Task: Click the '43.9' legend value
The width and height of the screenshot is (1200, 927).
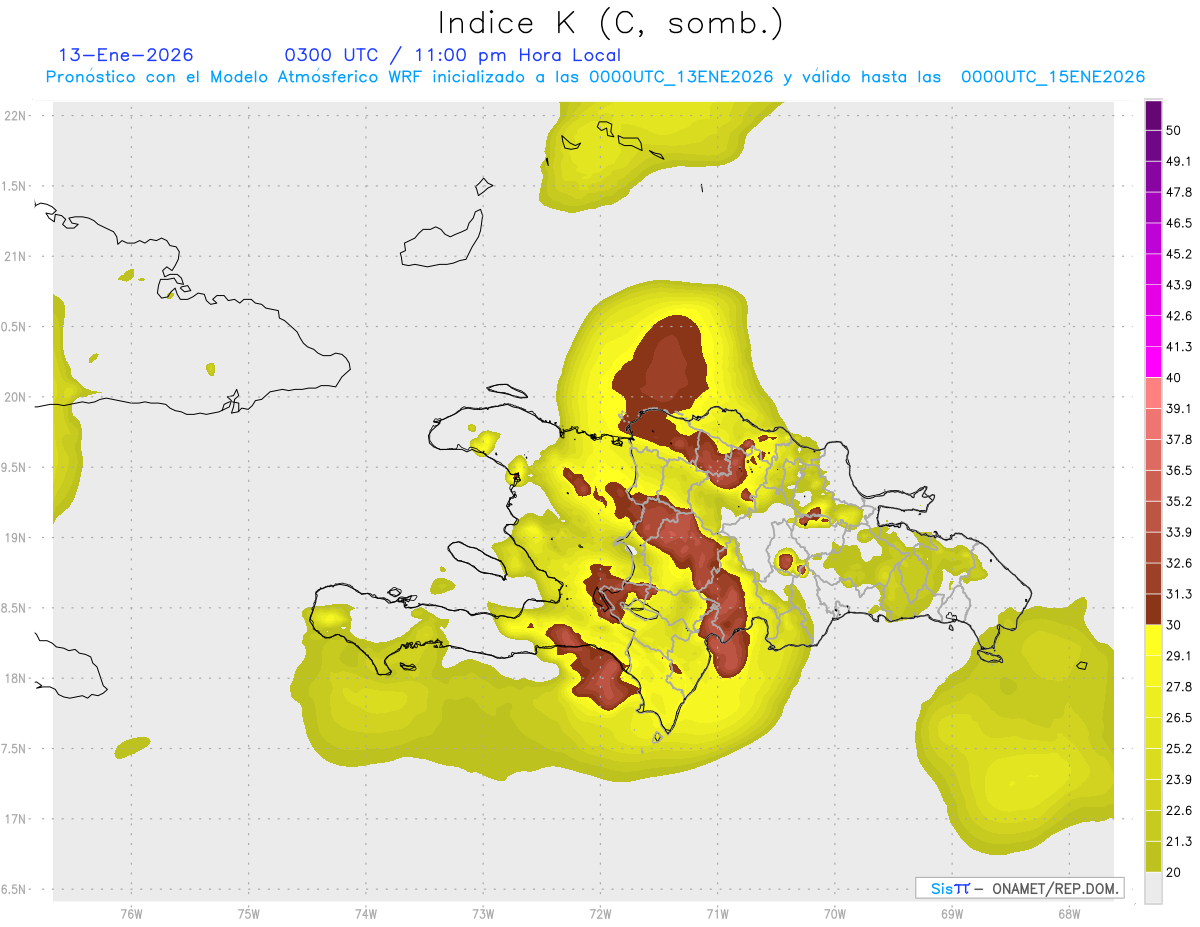Action: coord(1179,285)
